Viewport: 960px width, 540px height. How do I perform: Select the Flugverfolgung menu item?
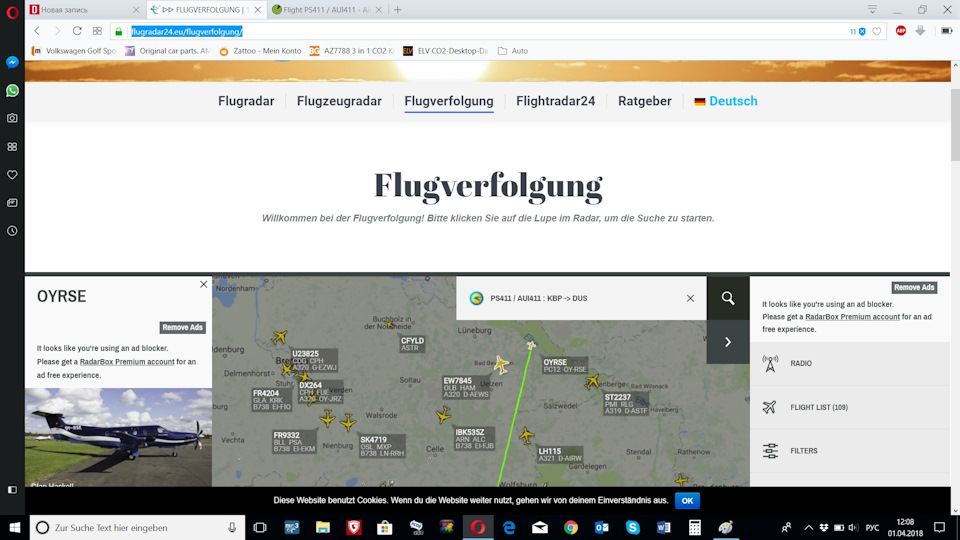(449, 101)
